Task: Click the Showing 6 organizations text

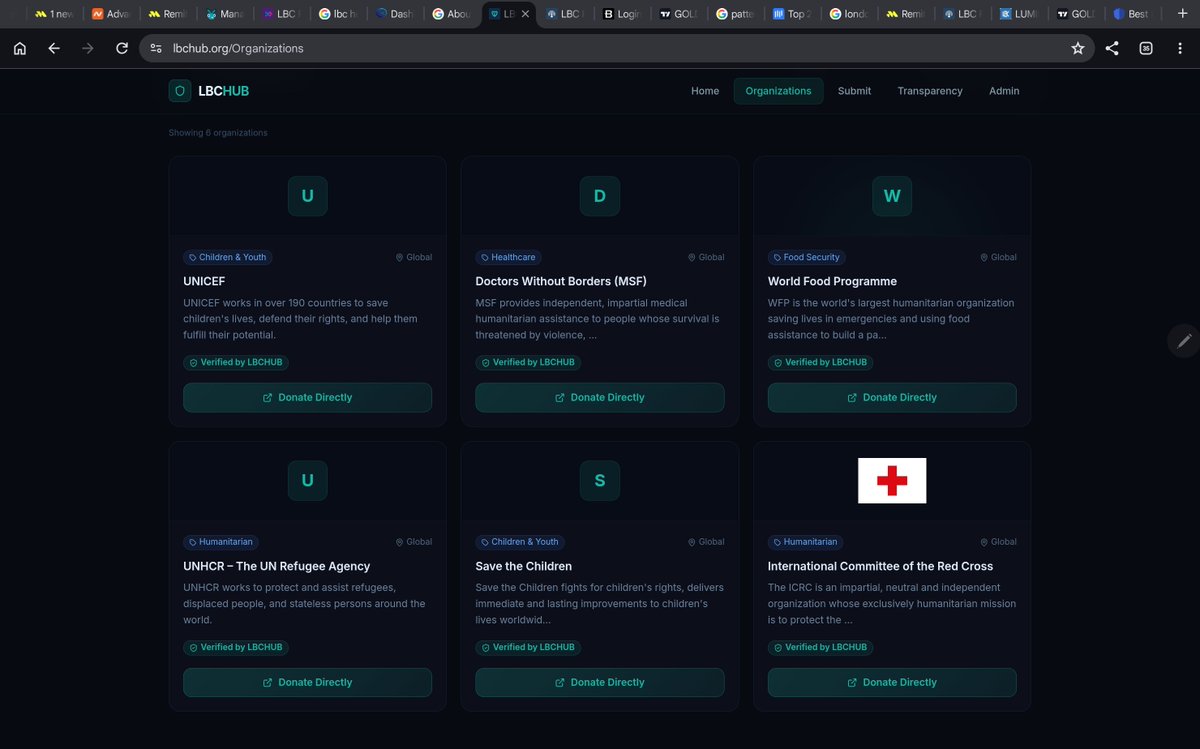Action: tap(218, 133)
